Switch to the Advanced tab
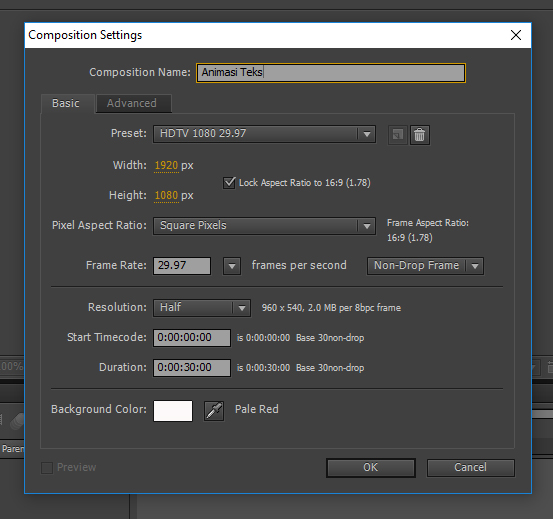This screenshot has height=519, width=553. point(133,103)
